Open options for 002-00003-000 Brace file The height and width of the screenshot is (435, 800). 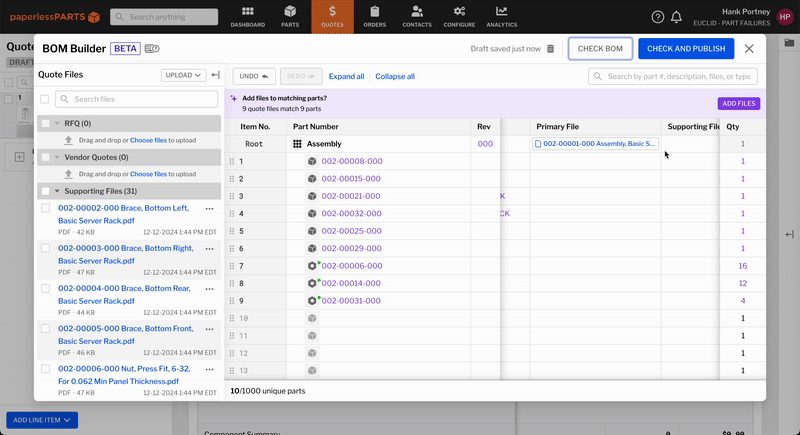[209, 249]
